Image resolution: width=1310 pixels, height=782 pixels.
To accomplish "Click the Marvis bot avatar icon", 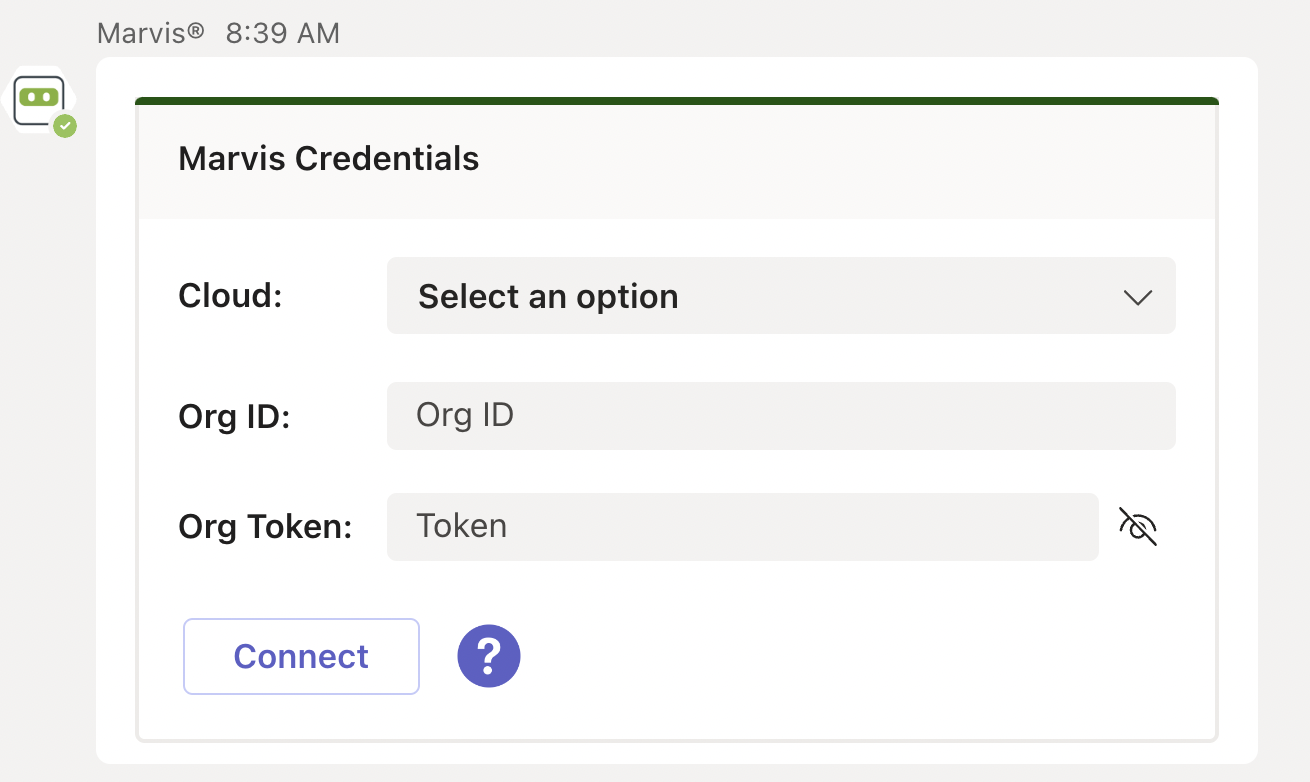I will pyautogui.click(x=38, y=98).
